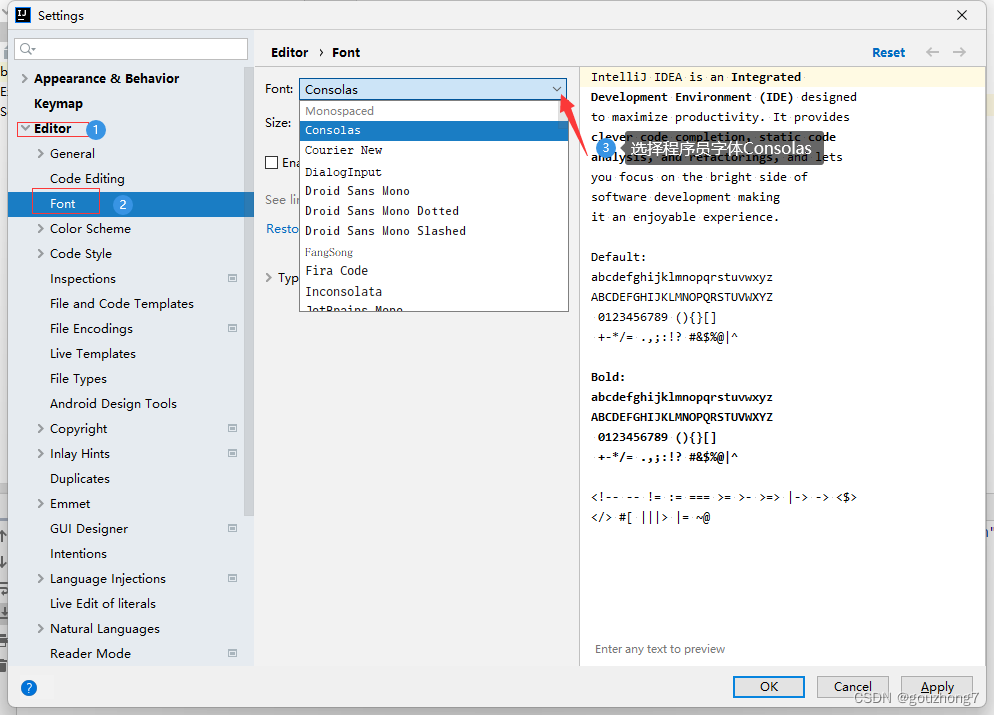This screenshot has width=994, height=715.
Task: Open File Types settings
Action: click(78, 379)
